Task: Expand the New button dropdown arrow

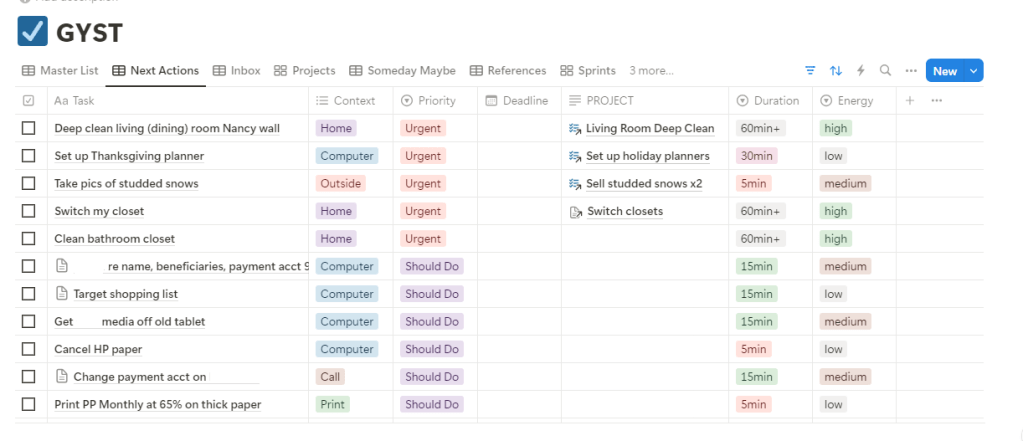Action: point(972,71)
